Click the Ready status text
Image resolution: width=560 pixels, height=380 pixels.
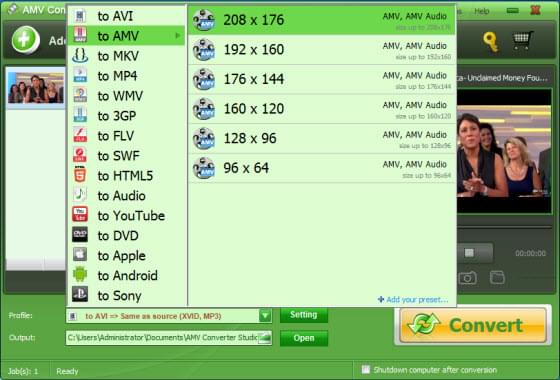coord(67,371)
